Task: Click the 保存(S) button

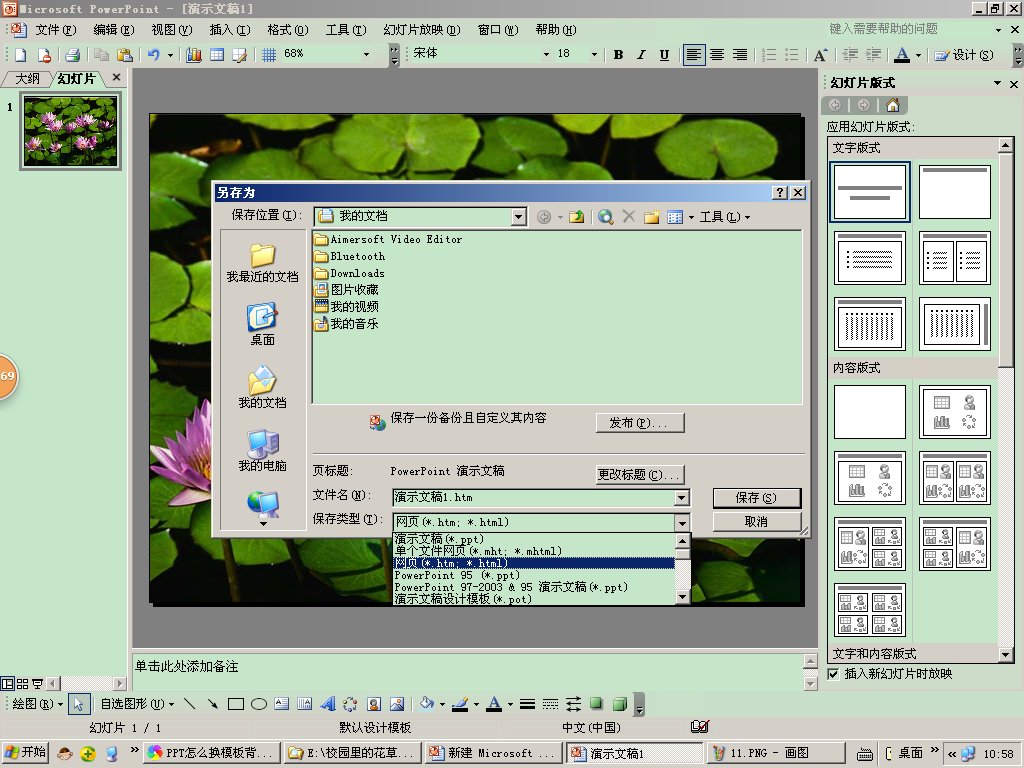Action: (x=756, y=497)
